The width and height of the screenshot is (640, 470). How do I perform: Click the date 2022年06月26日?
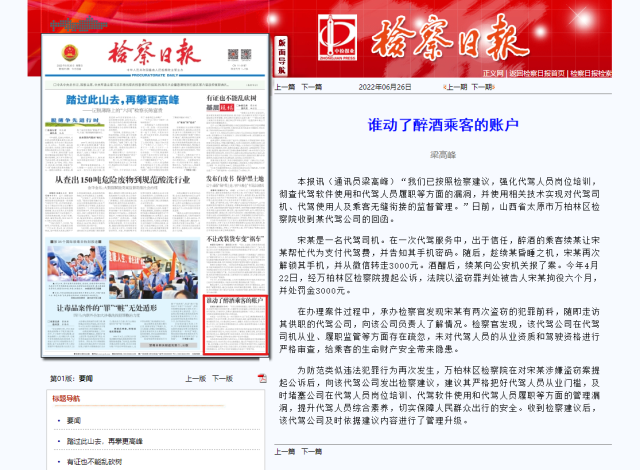coord(385,87)
